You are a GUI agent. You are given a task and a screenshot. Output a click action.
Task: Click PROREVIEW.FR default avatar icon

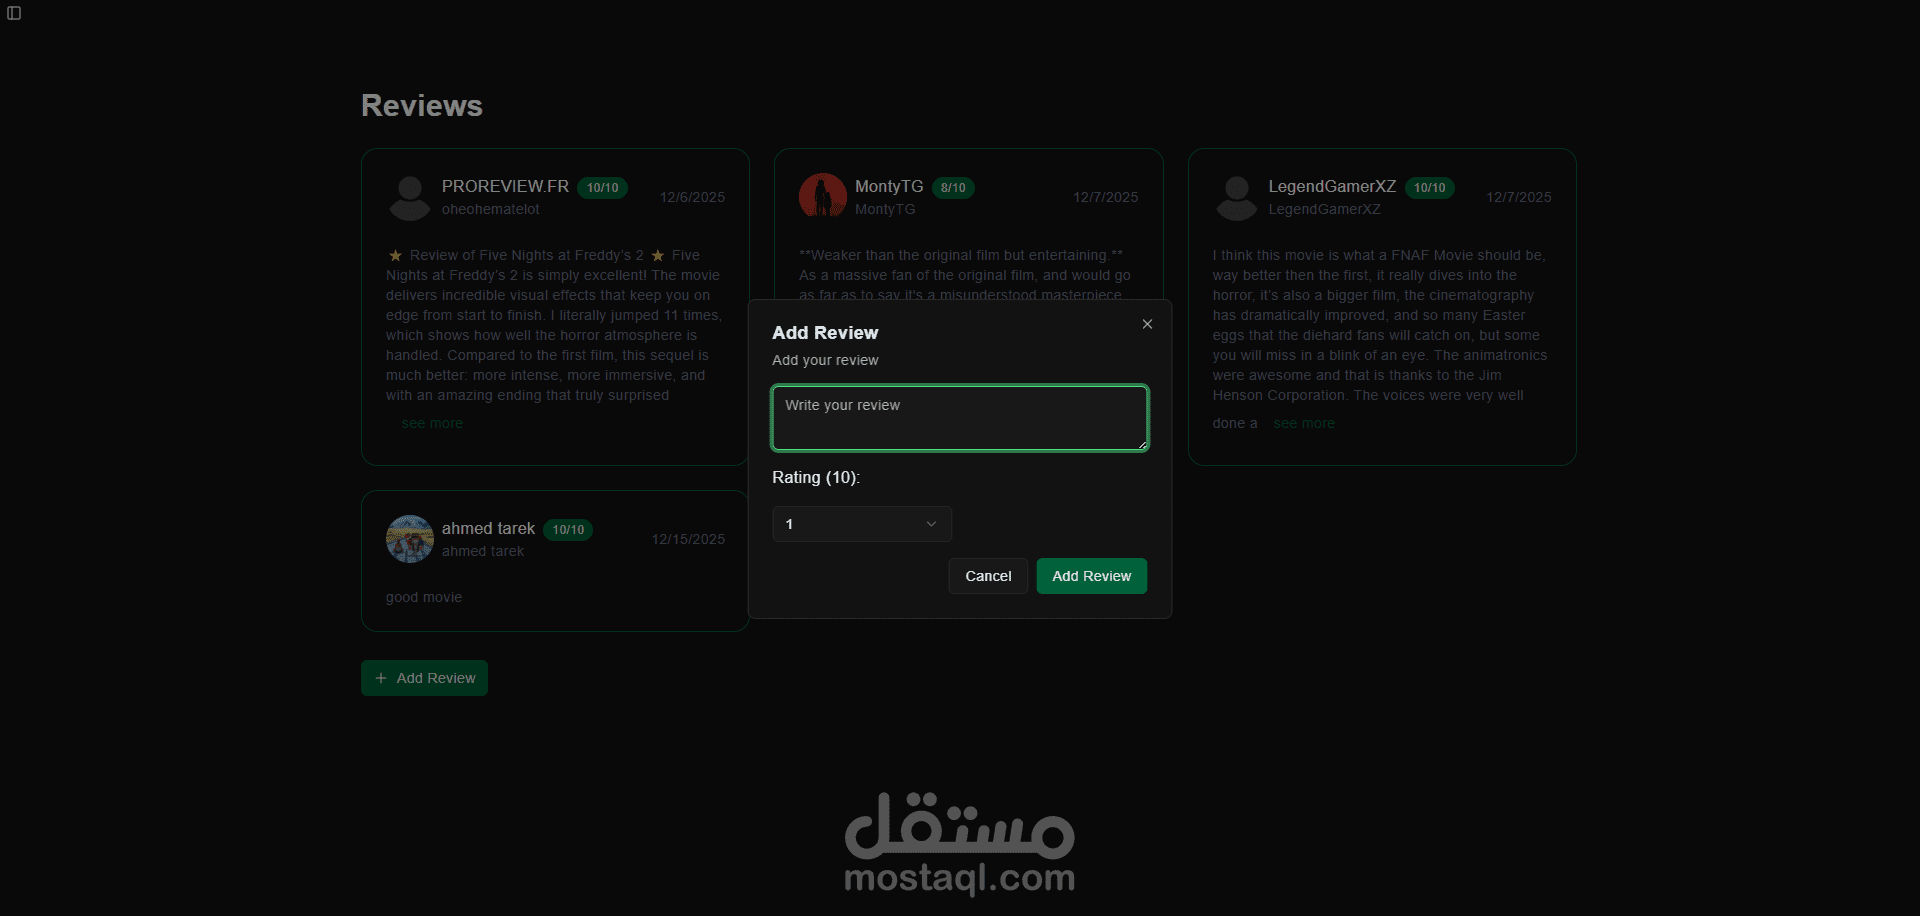click(x=410, y=198)
